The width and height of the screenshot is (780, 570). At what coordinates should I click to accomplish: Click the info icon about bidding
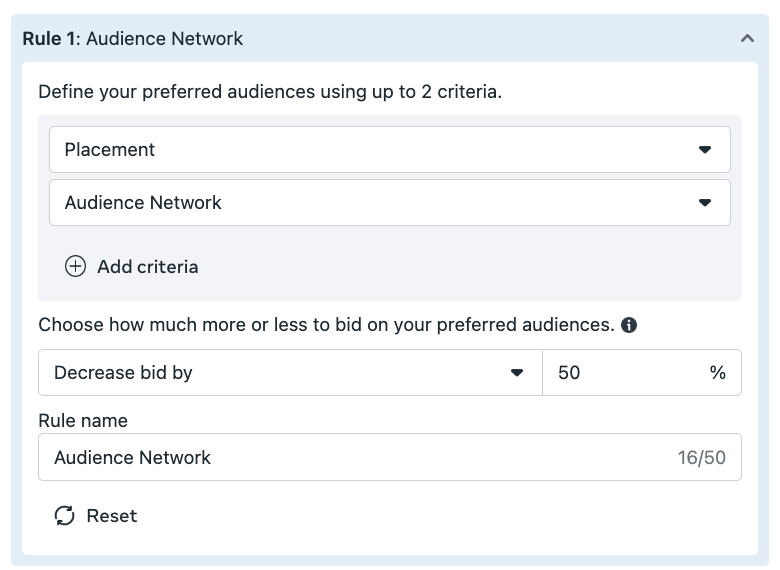(x=629, y=325)
